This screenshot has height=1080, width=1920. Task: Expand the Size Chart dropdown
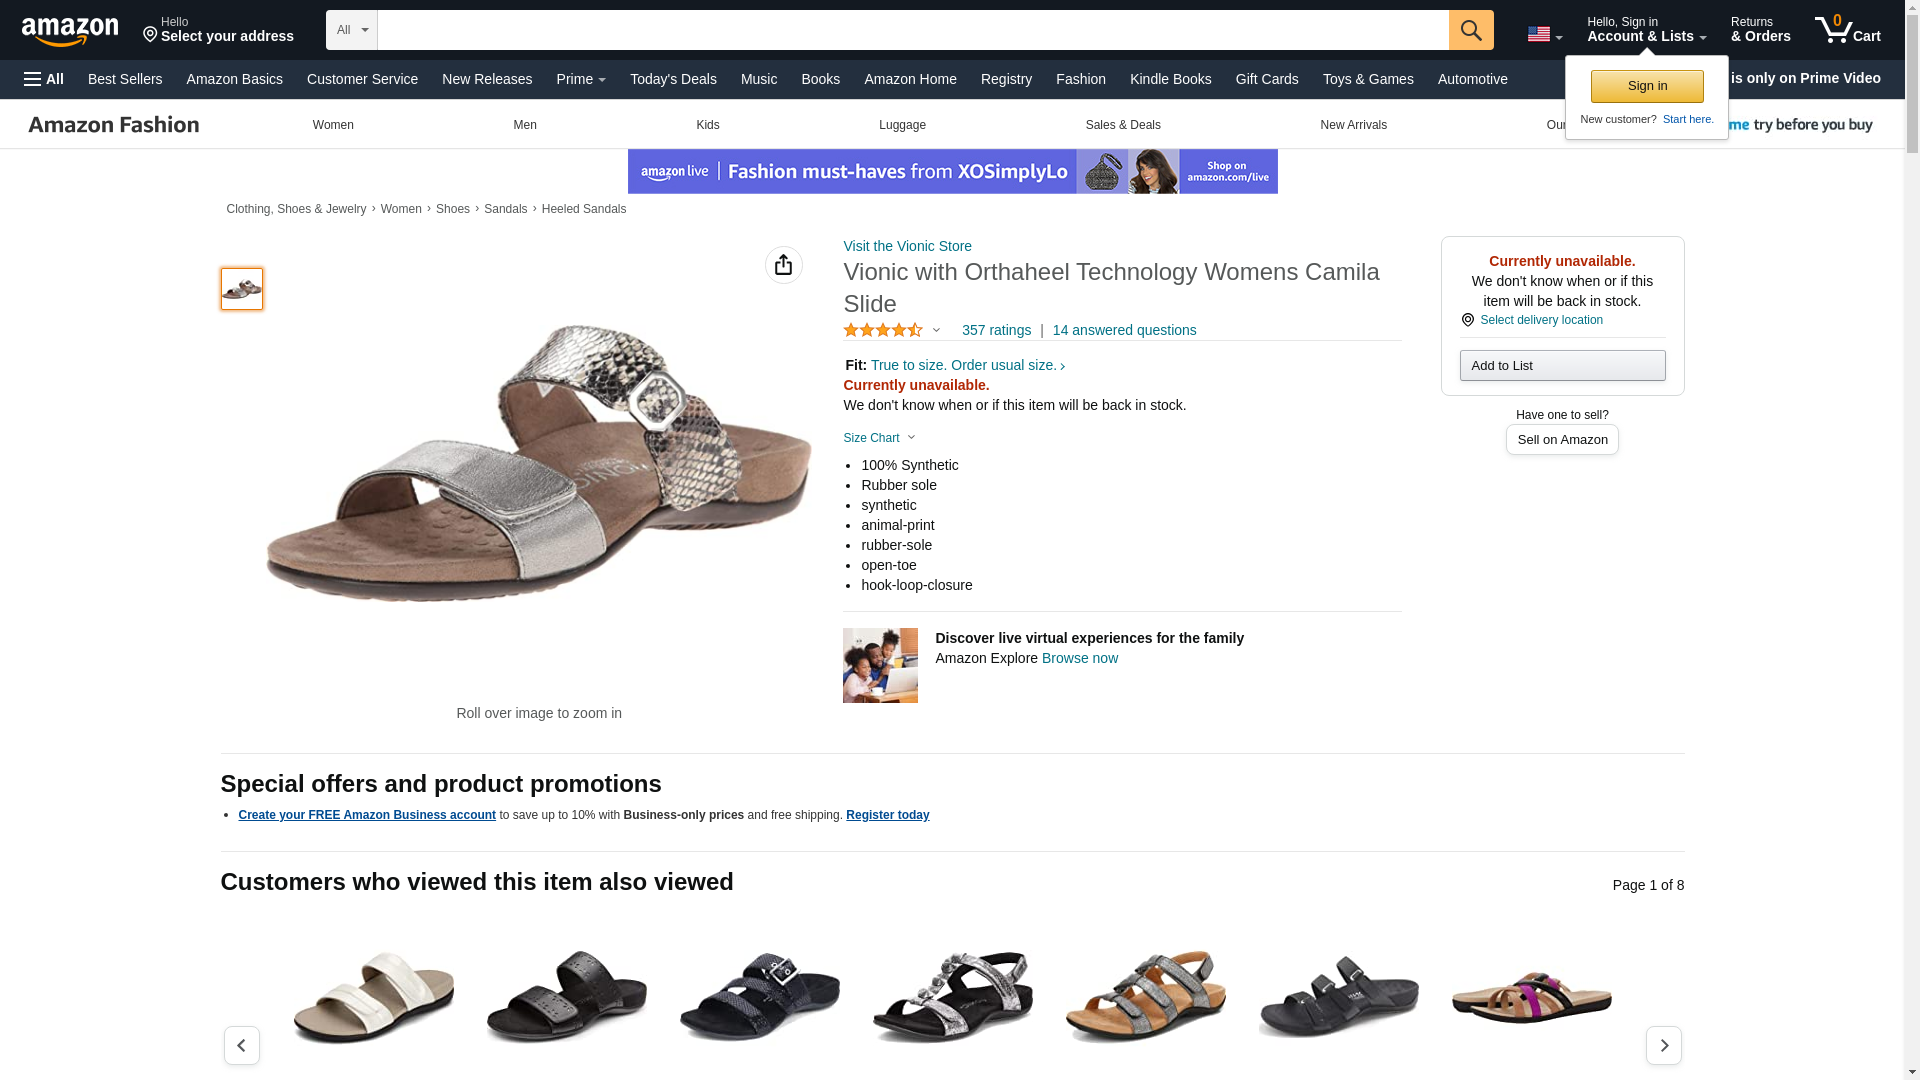coord(879,438)
